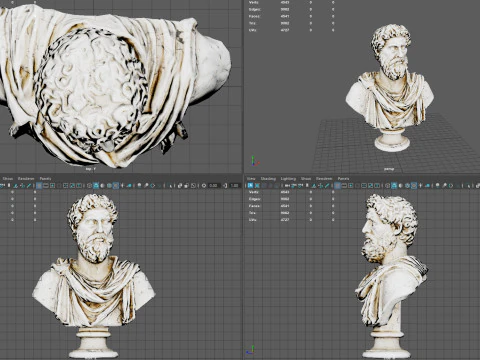
Task: Click Verts row in side view heads-up display
Action: click(292, 192)
